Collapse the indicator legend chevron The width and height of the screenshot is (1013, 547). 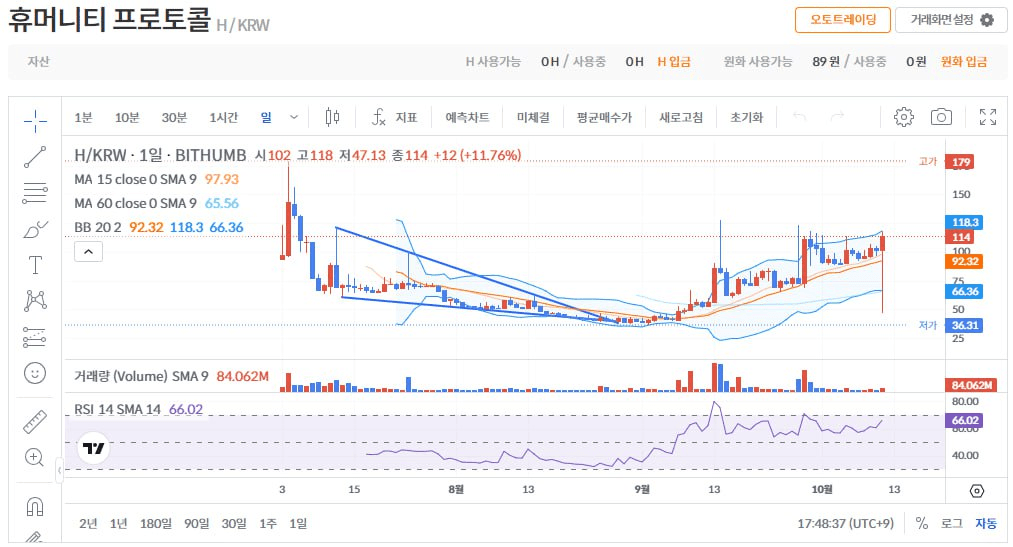pos(88,252)
